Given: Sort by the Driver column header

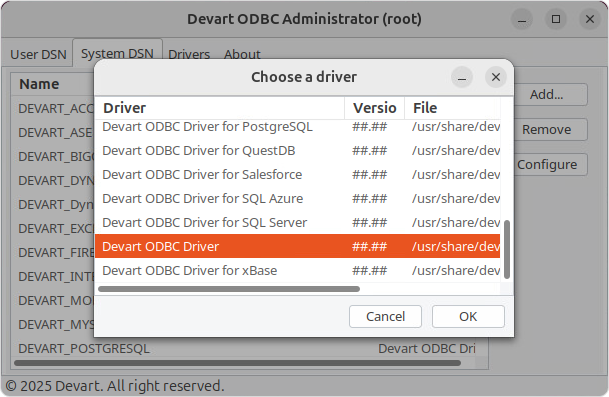Looking at the screenshot, I should (220, 108).
